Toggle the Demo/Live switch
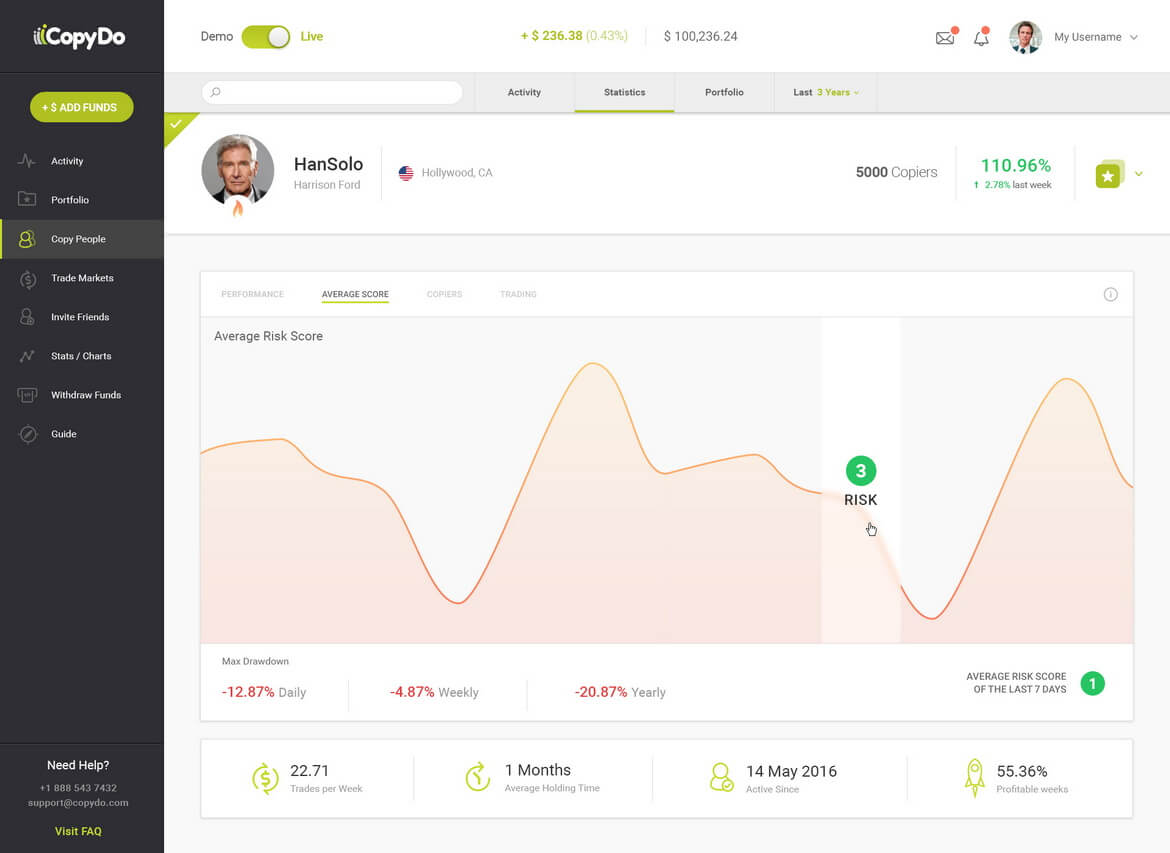This screenshot has width=1170, height=853. 266,37
